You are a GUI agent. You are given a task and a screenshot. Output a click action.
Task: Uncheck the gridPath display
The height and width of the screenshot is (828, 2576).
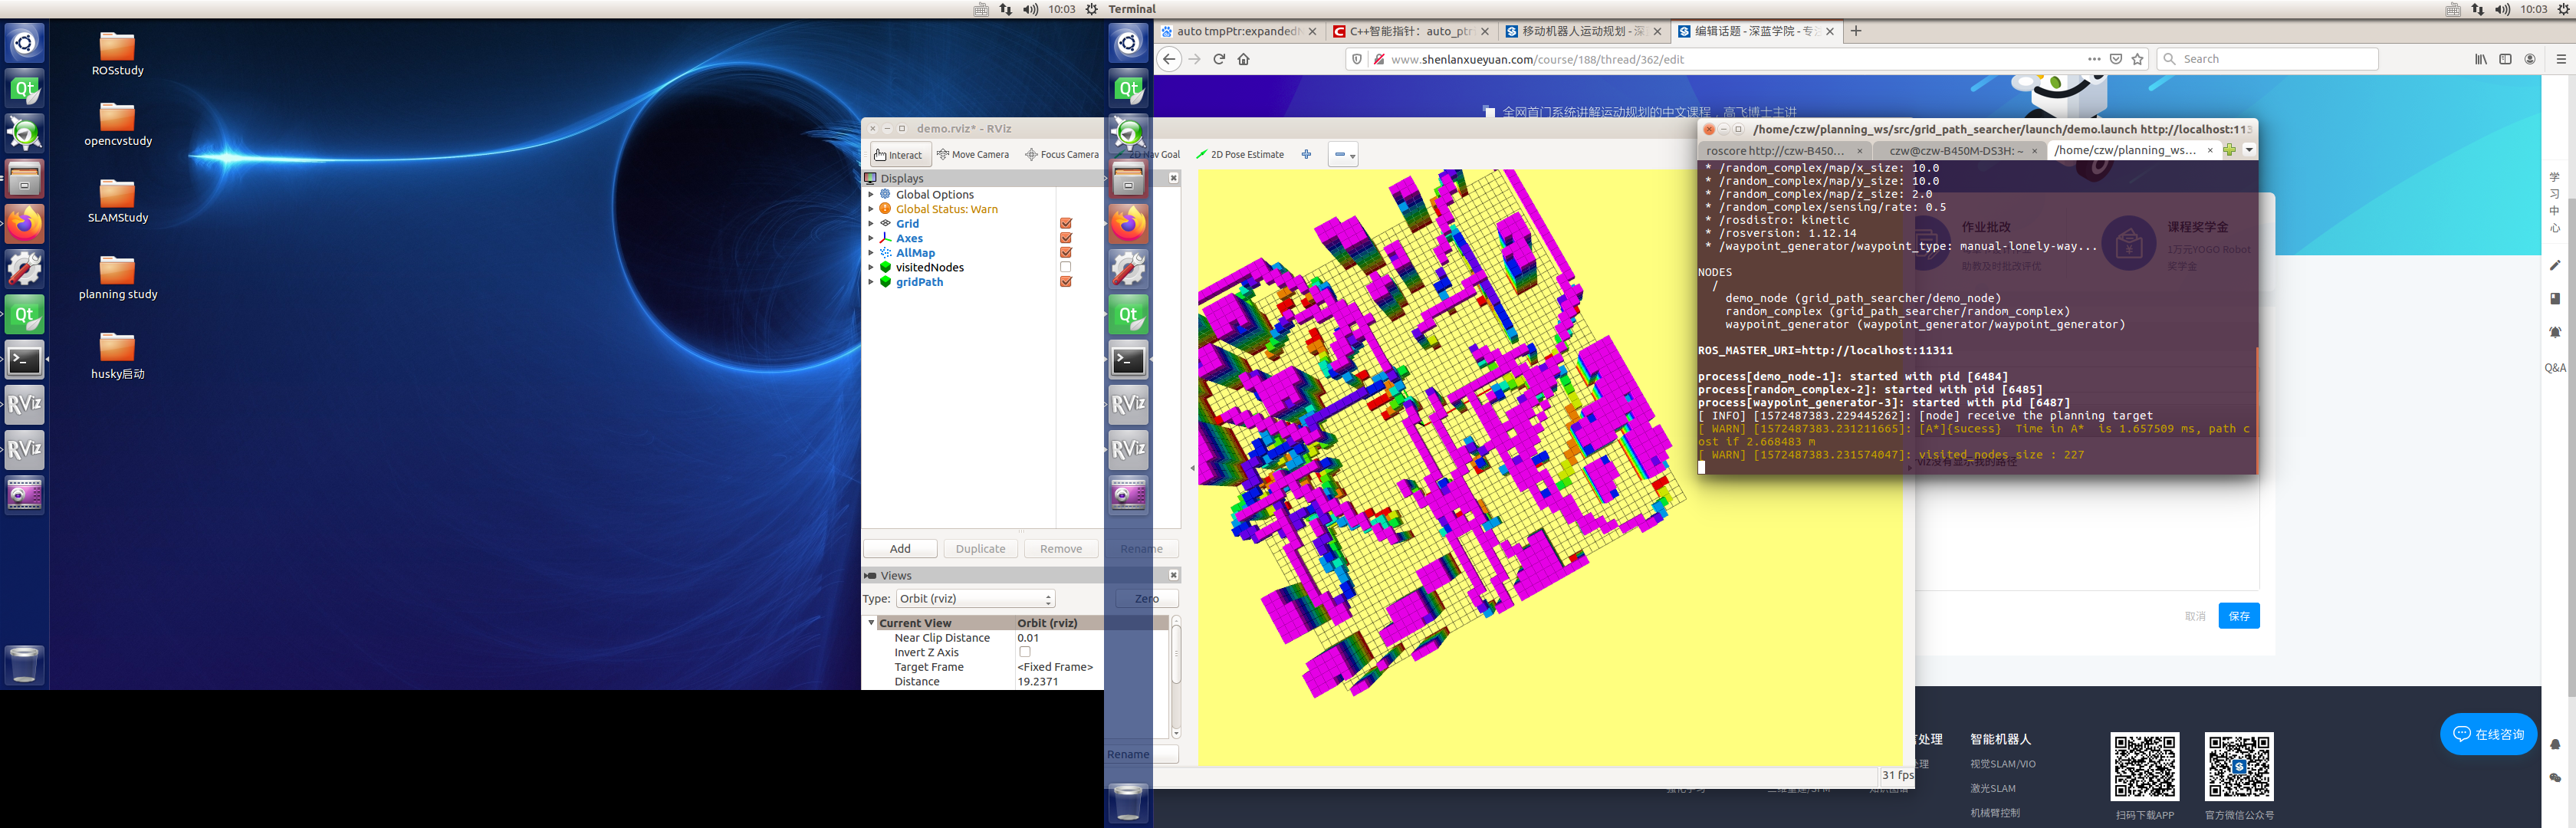pyautogui.click(x=1066, y=282)
